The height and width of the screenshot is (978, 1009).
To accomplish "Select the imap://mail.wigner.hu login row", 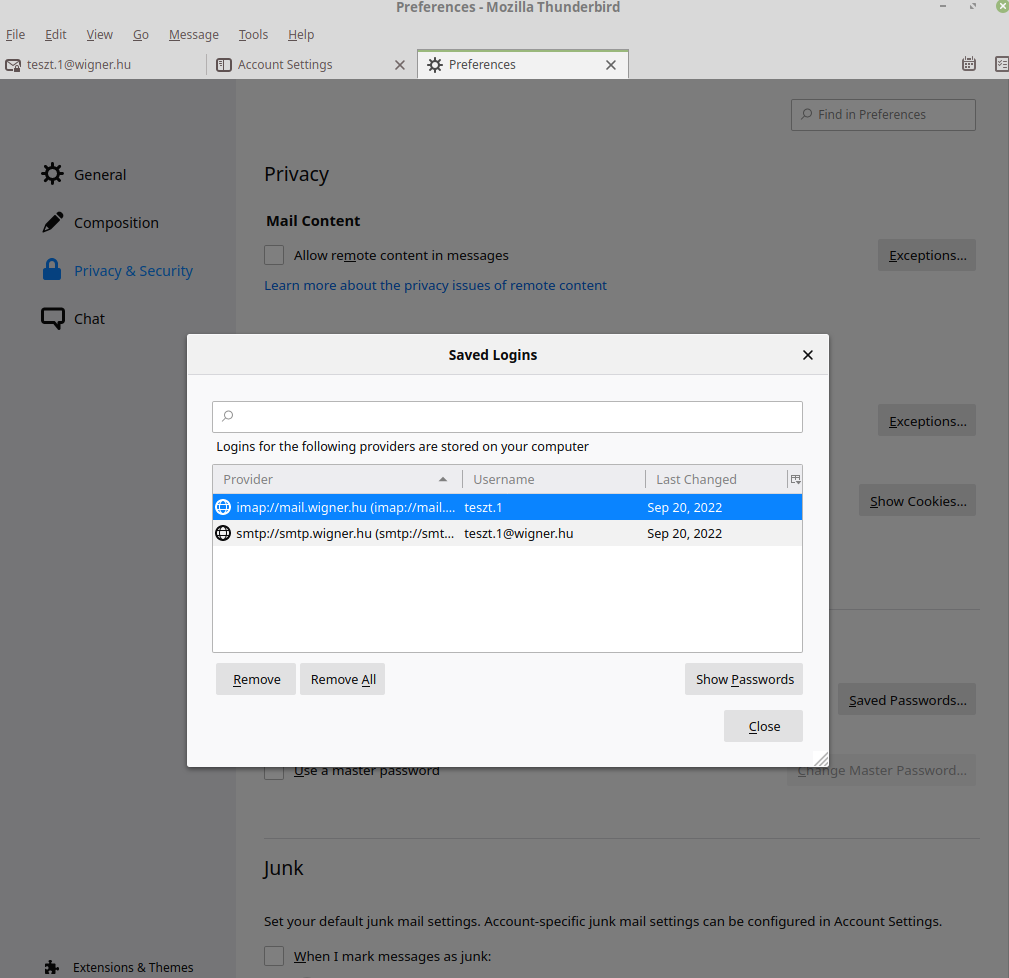I will pos(507,507).
